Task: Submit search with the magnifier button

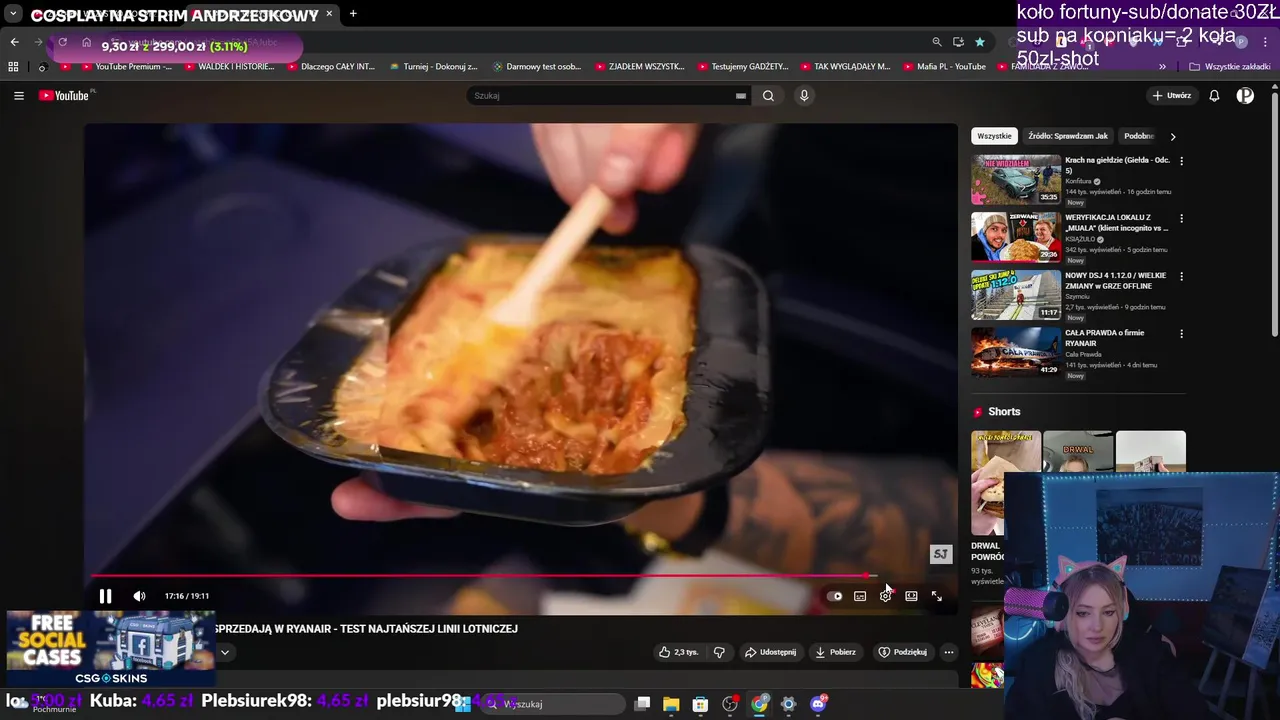Action: [x=768, y=96]
